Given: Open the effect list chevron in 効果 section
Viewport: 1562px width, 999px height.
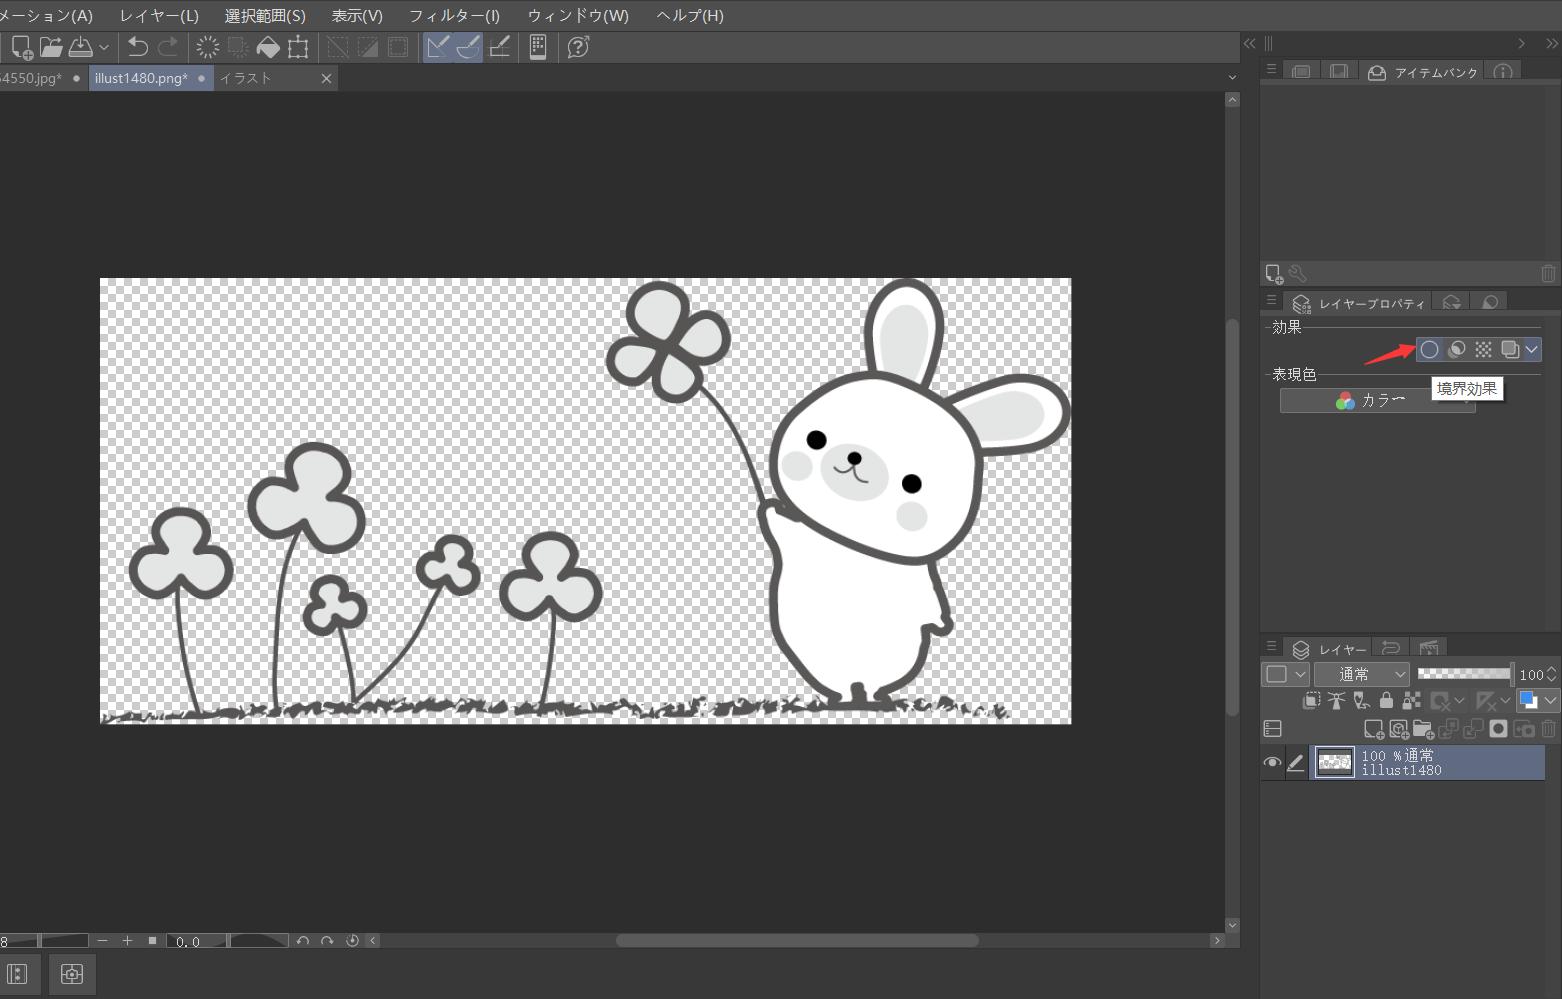Looking at the screenshot, I should 1531,349.
